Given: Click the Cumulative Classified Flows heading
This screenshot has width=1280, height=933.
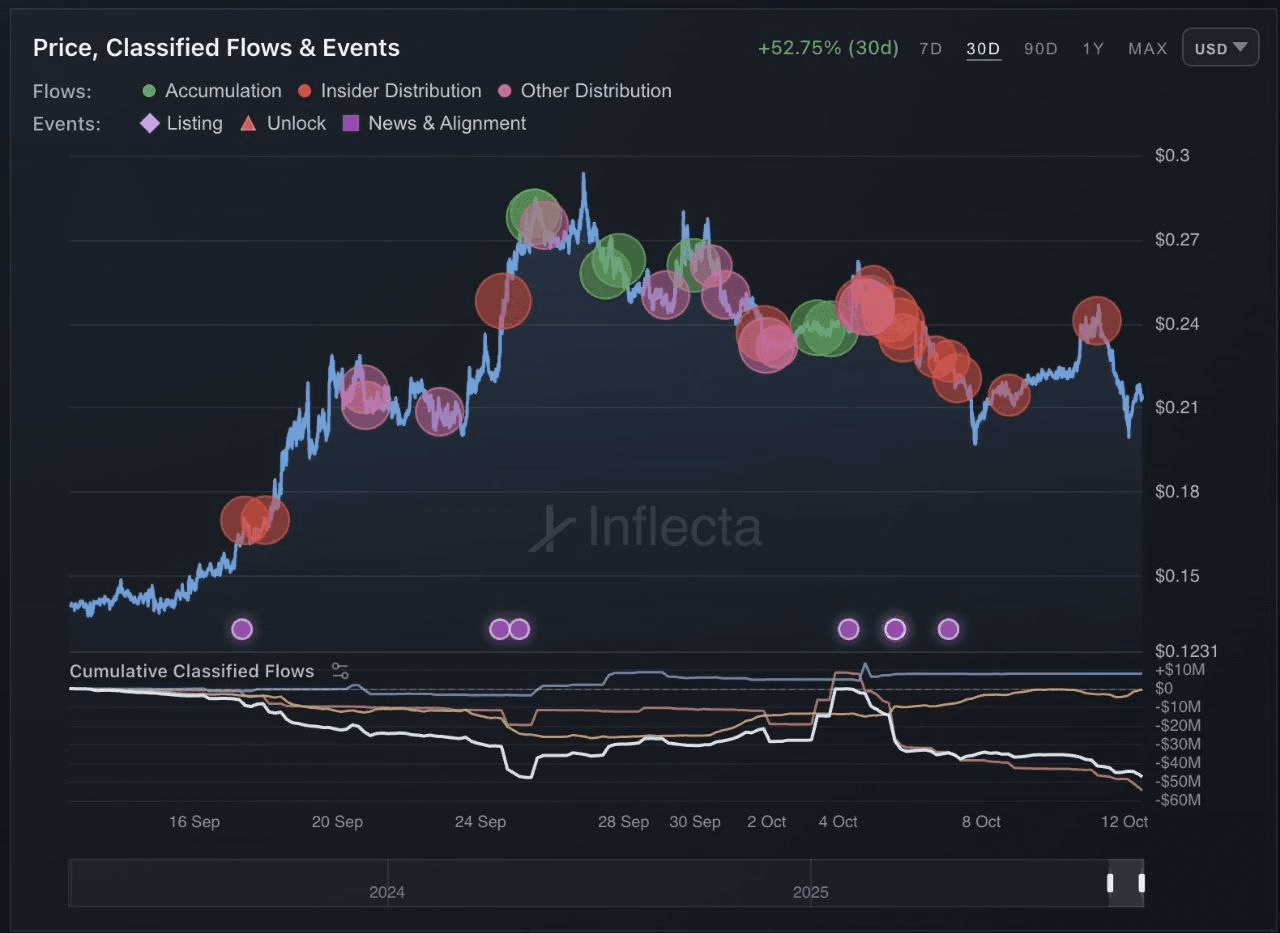Looking at the screenshot, I should (192, 671).
